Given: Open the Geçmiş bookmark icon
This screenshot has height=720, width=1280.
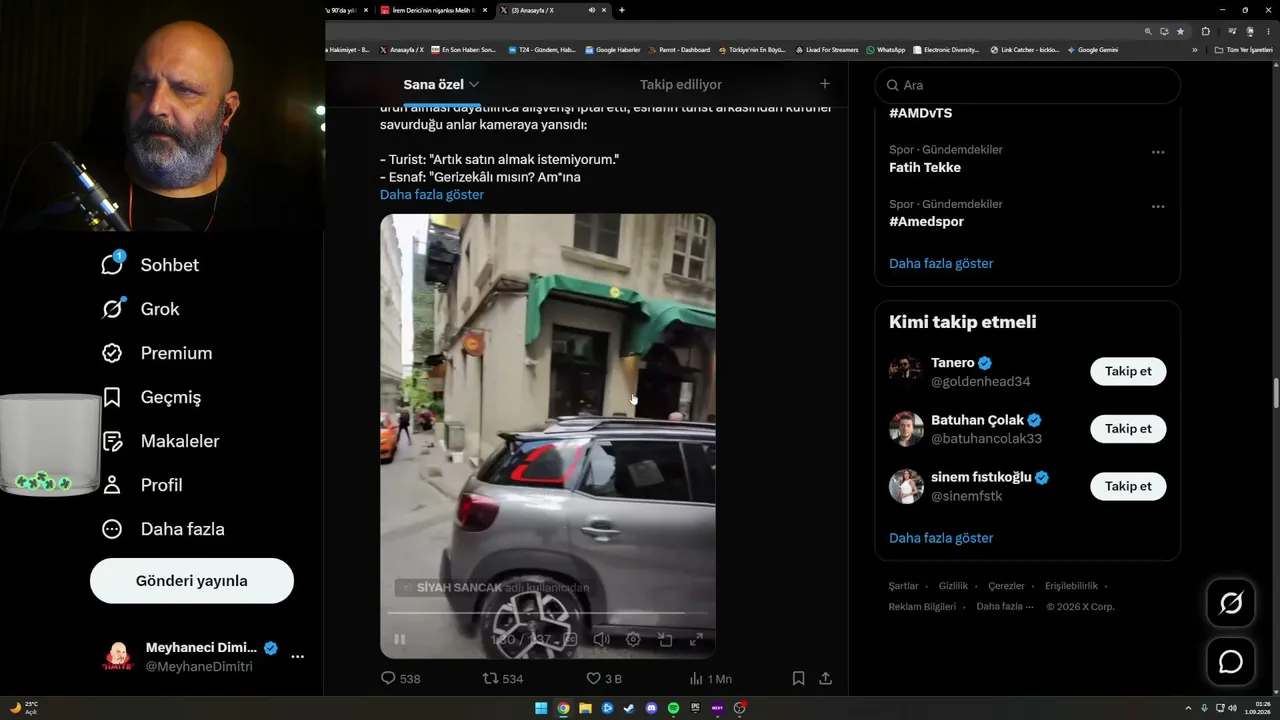Looking at the screenshot, I should click(x=112, y=397).
